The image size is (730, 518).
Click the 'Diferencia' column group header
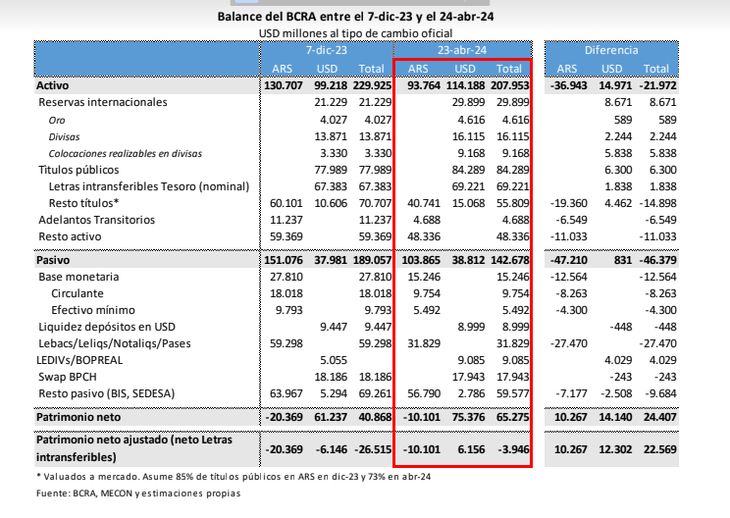(611, 49)
